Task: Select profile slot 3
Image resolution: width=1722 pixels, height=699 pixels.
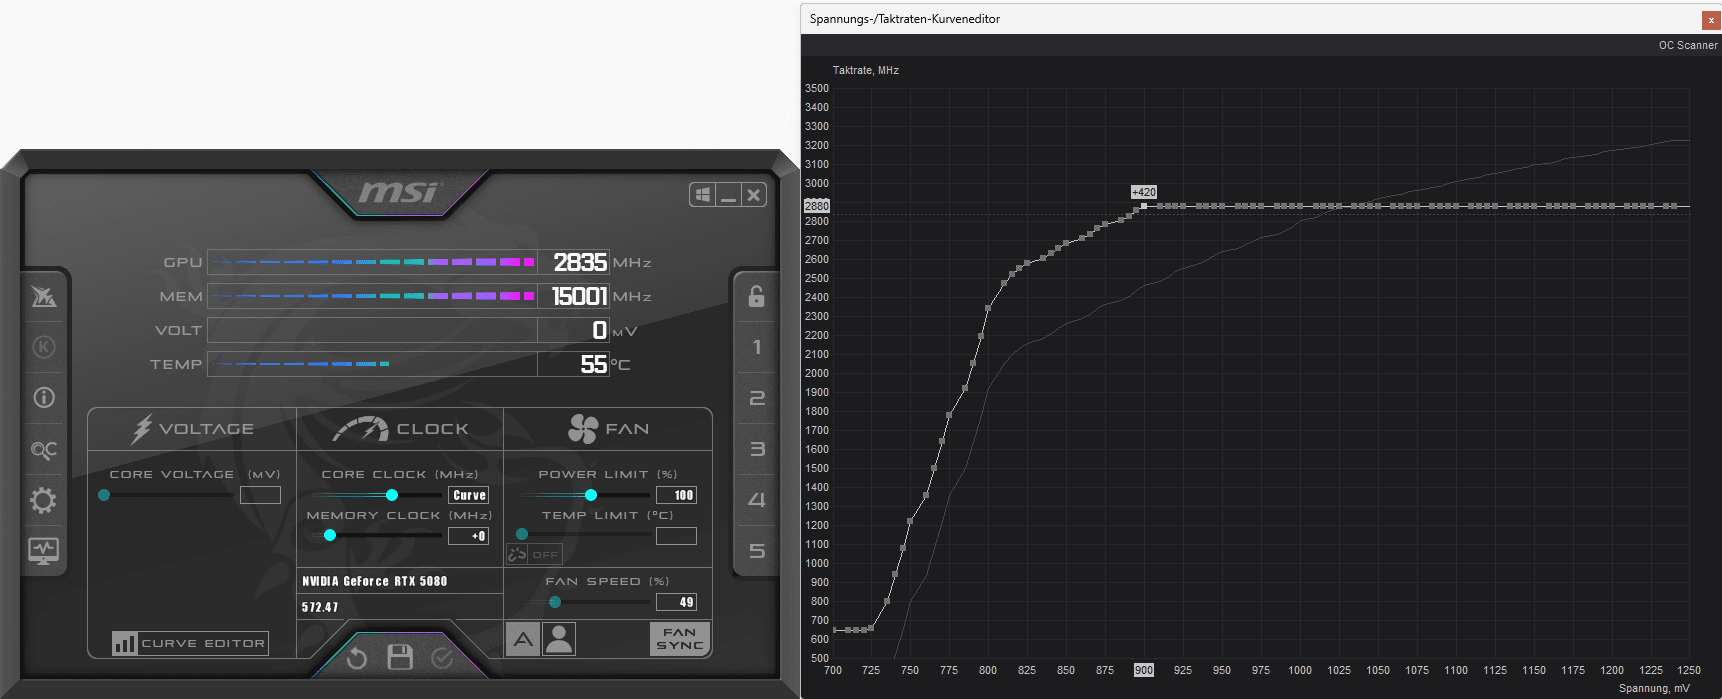Action: (757, 449)
